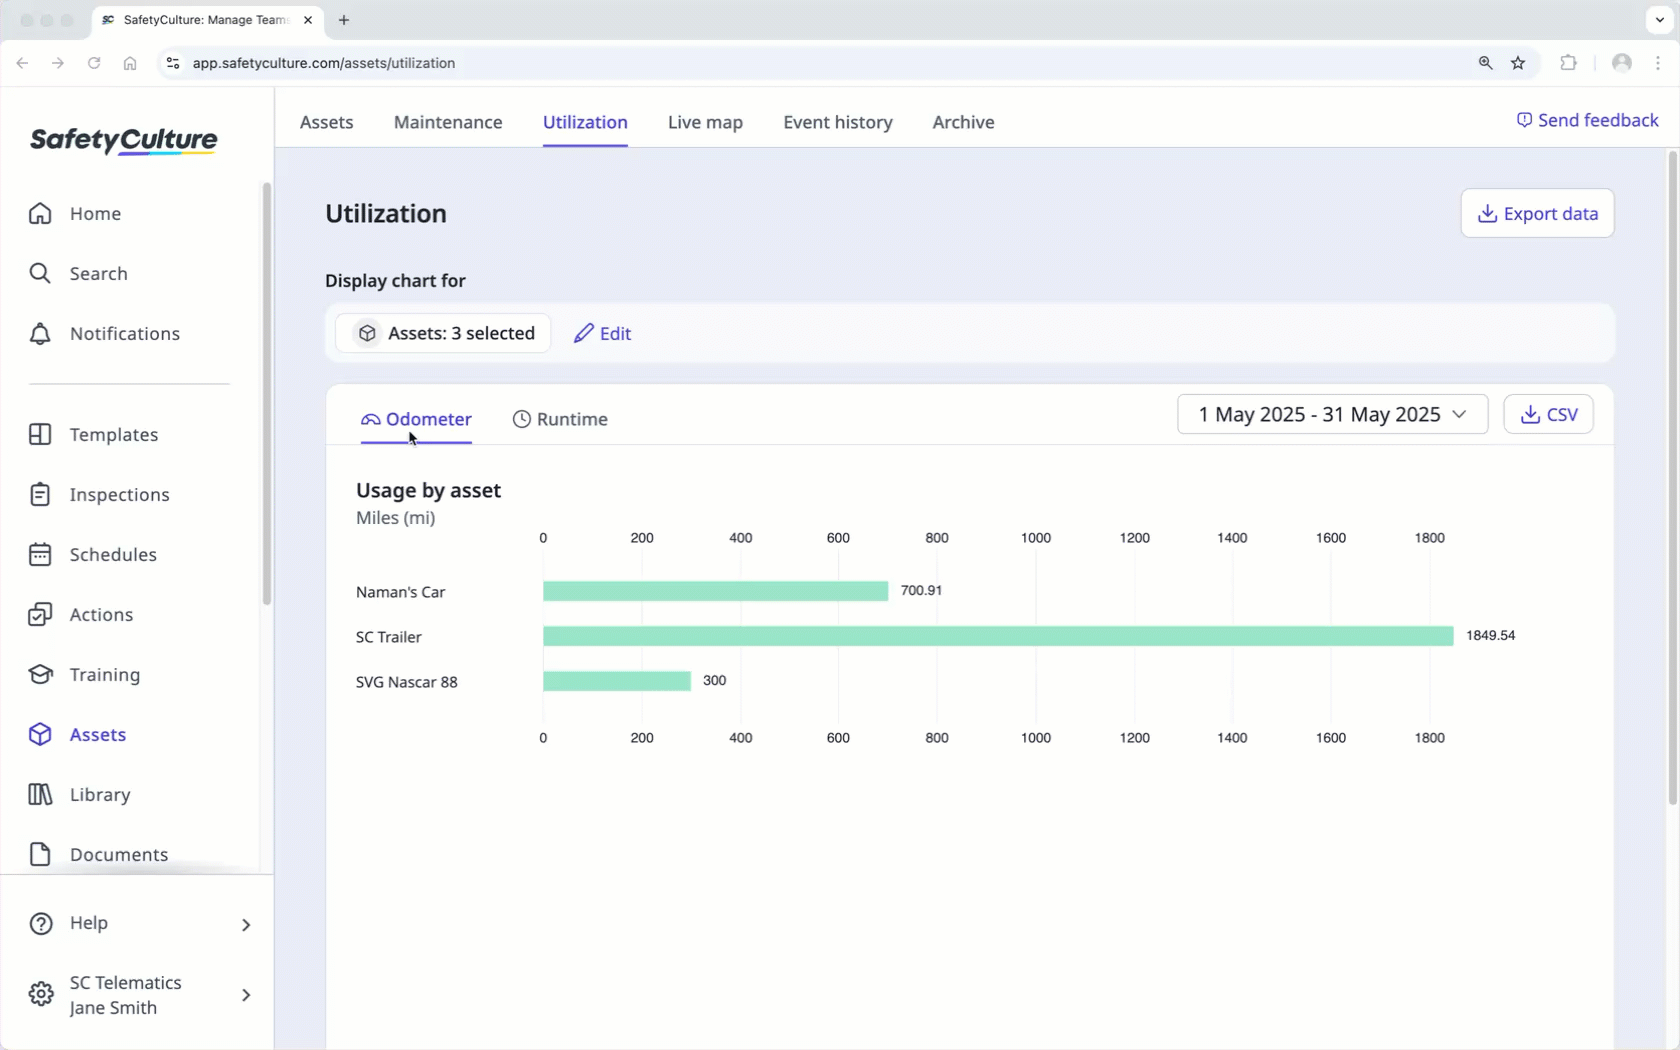Image resolution: width=1680 pixels, height=1050 pixels.
Task: Click the Library books icon
Action: click(x=40, y=794)
